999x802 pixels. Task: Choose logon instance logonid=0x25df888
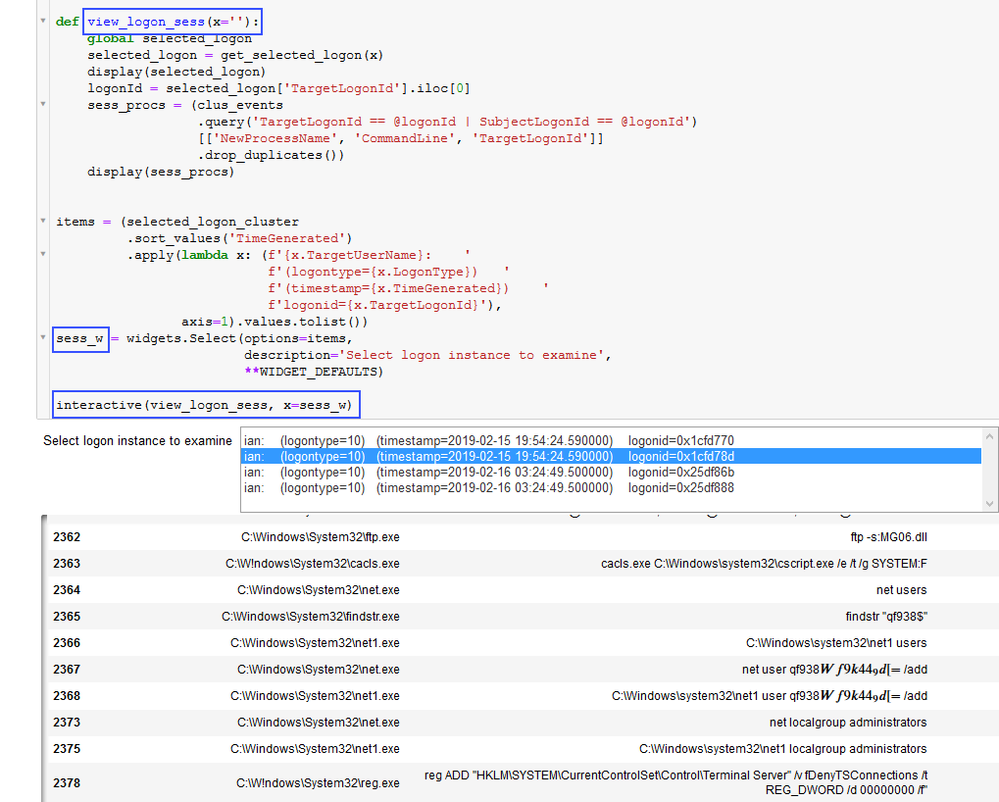612,488
